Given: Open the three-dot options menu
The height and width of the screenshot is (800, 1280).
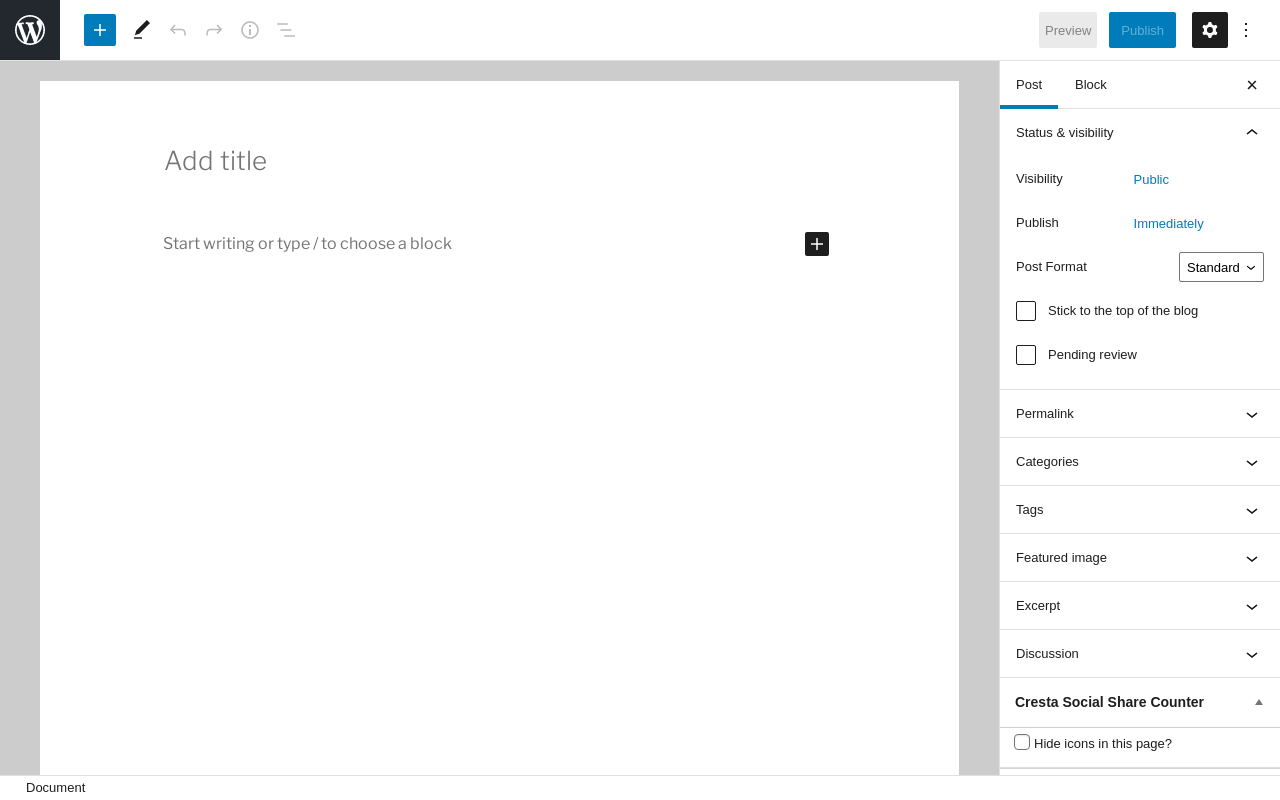Looking at the screenshot, I should pyautogui.click(x=1246, y=30).
